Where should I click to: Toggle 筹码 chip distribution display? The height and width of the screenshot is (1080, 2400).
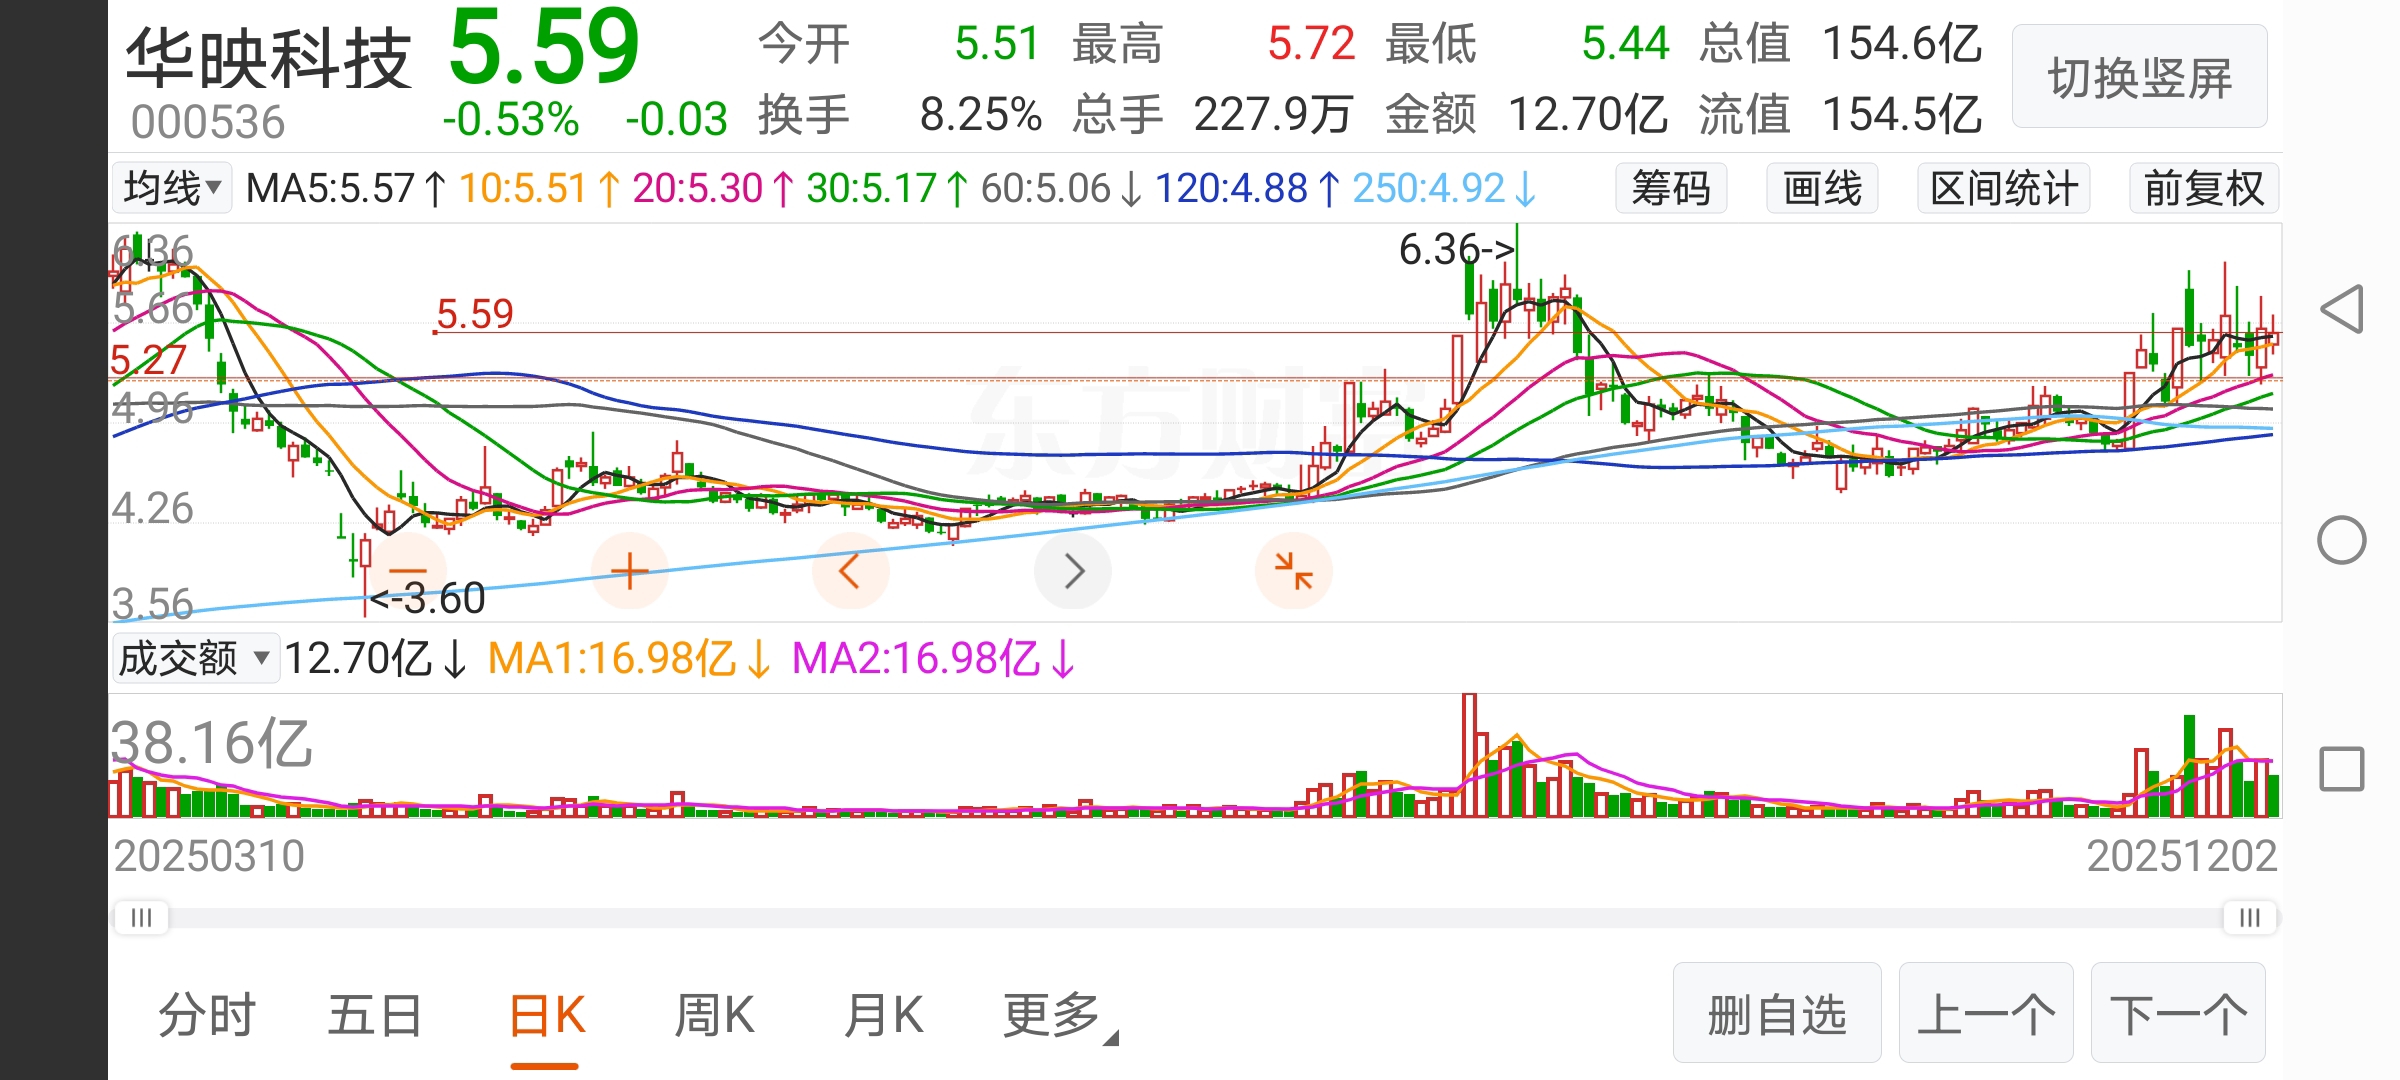1670,188
